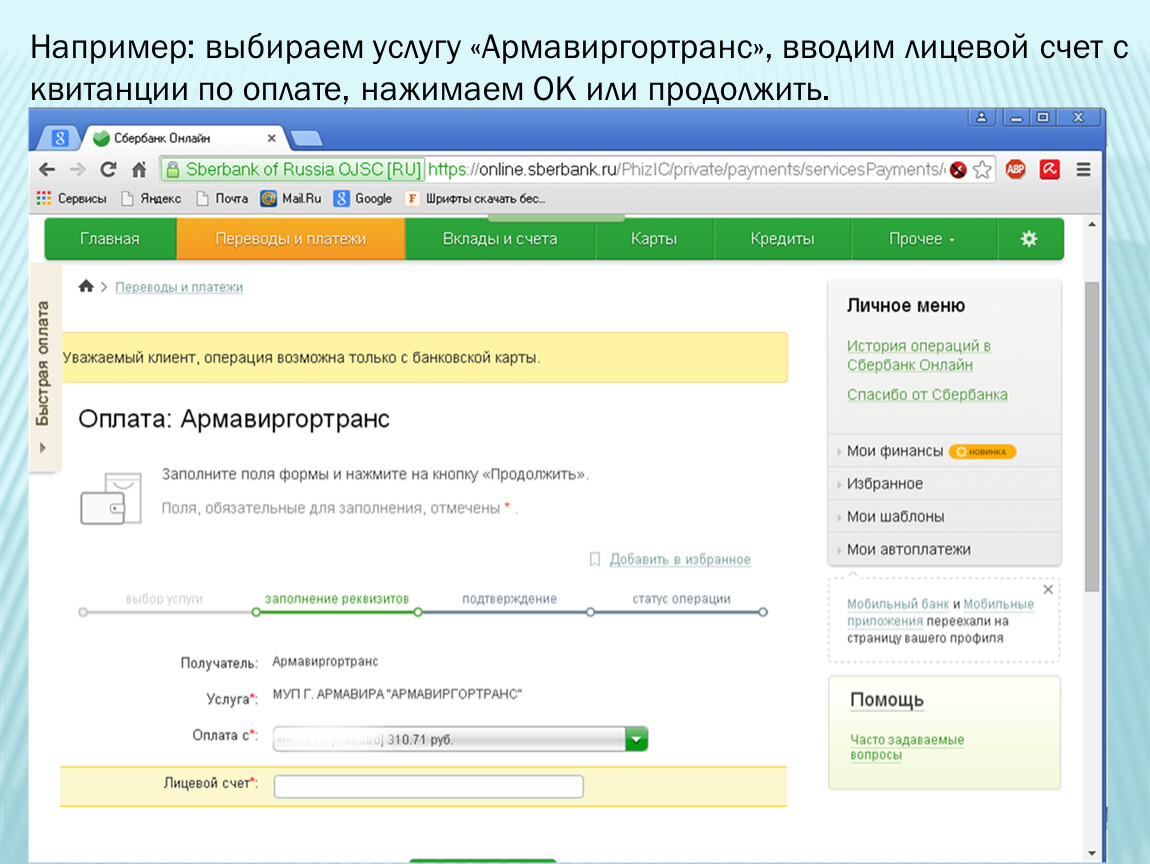Open the Спасибо от Сбербанка link
Viewport: 1150px width, 864px height.
click(x=927, y=395)
